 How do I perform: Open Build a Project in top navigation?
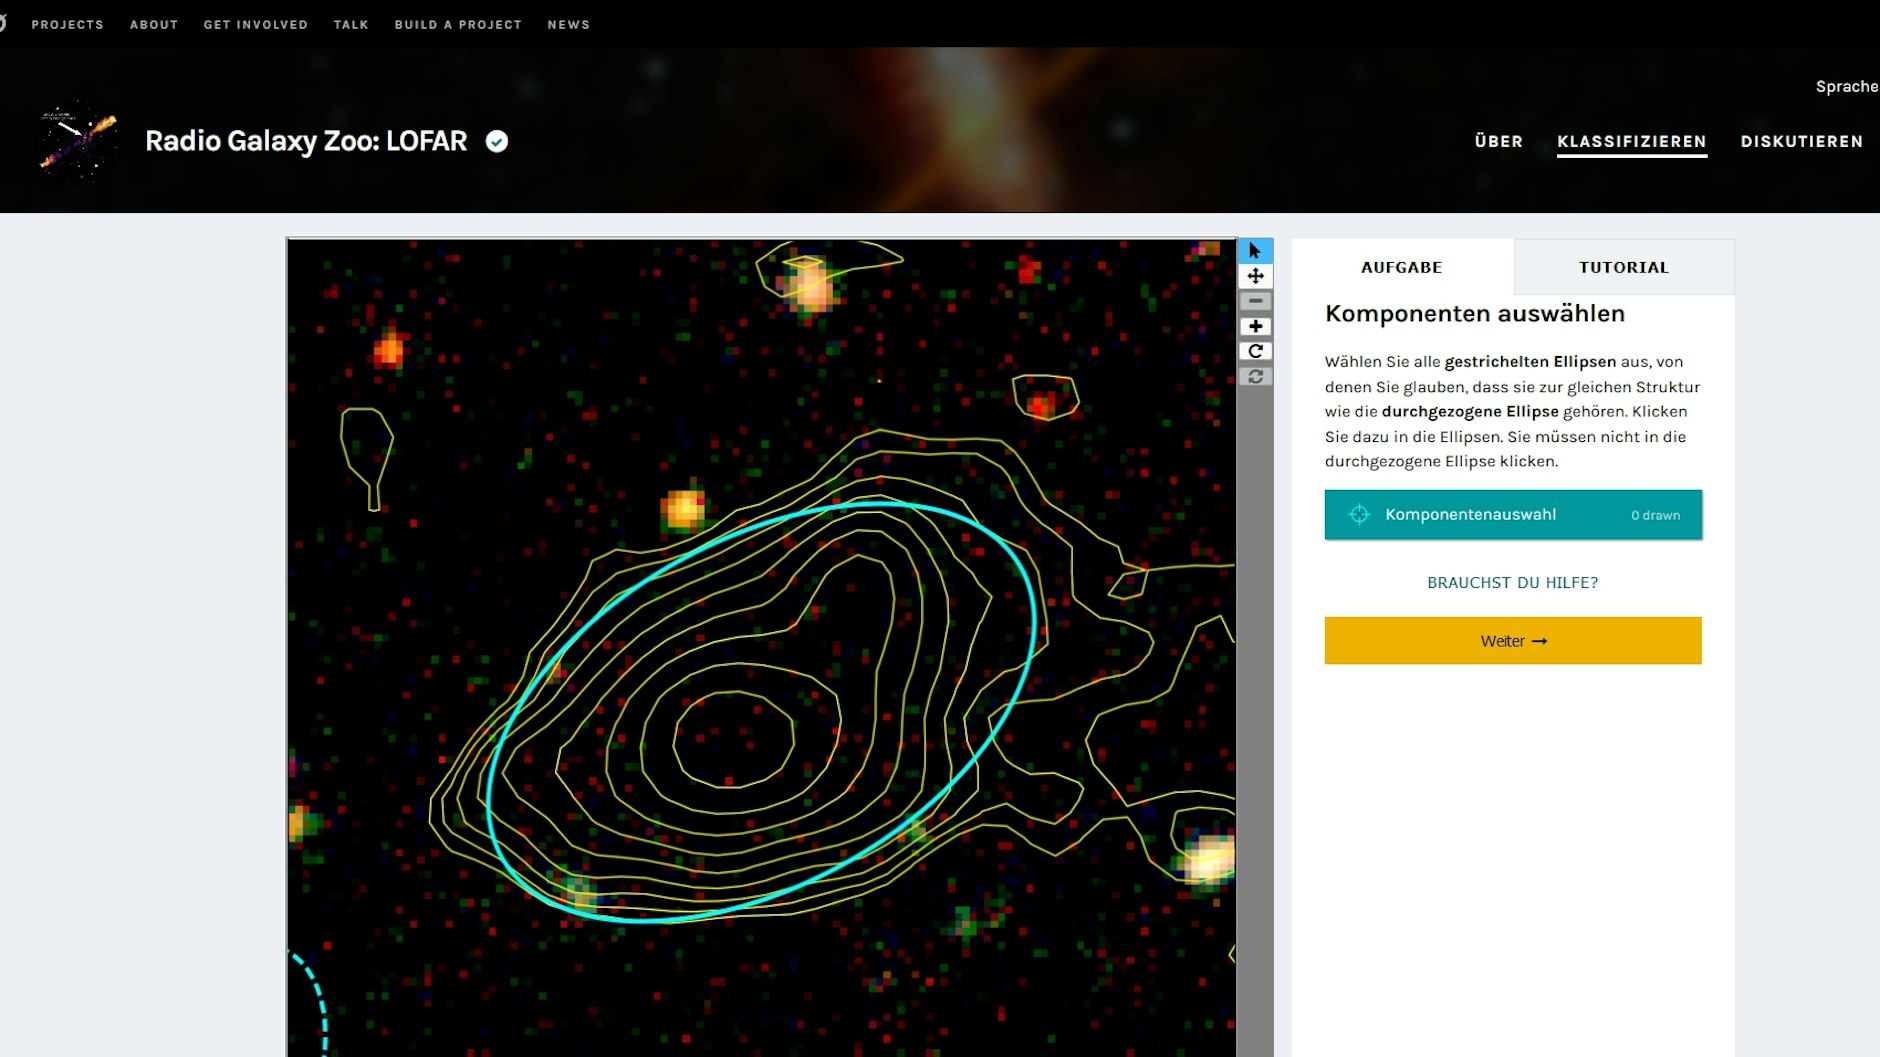pyautogui.click(x=458, y=25)
